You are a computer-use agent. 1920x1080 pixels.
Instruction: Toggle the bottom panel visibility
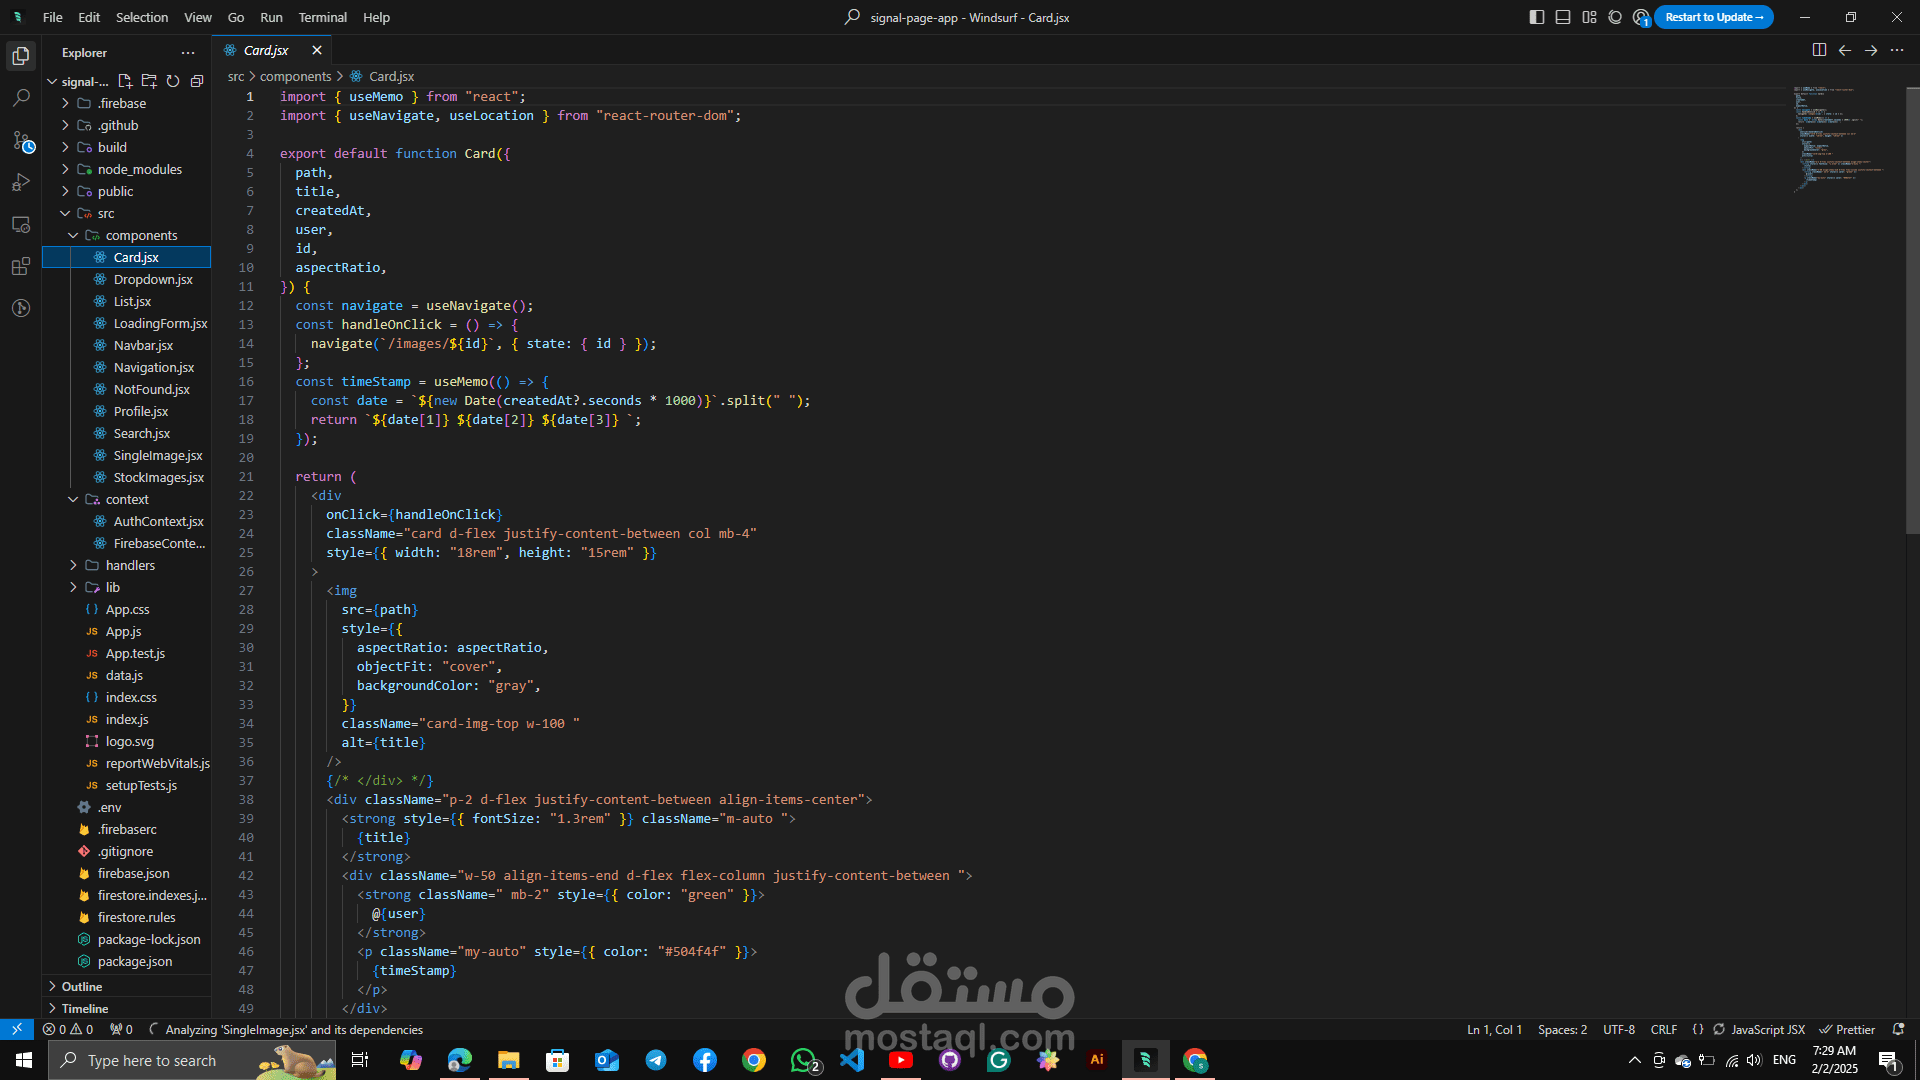[x=1563, y=17]
